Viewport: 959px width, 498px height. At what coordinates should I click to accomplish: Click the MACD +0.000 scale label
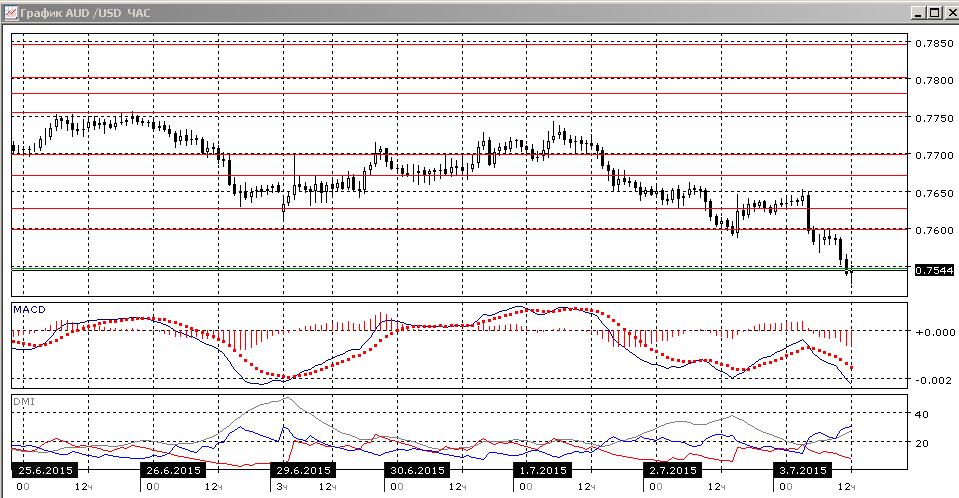click(935, 332)
